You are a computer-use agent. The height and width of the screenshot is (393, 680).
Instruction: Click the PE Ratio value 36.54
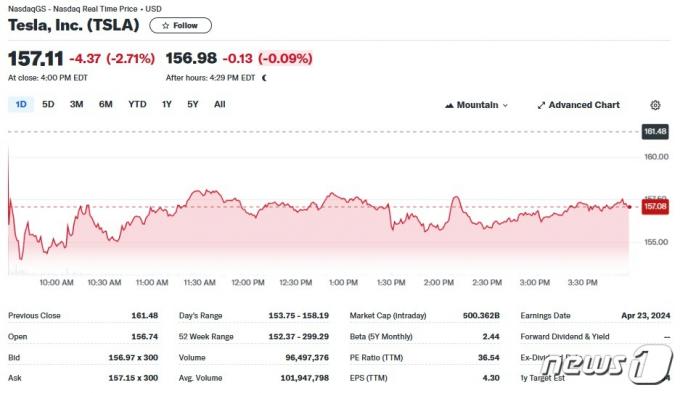click(488, 357)
